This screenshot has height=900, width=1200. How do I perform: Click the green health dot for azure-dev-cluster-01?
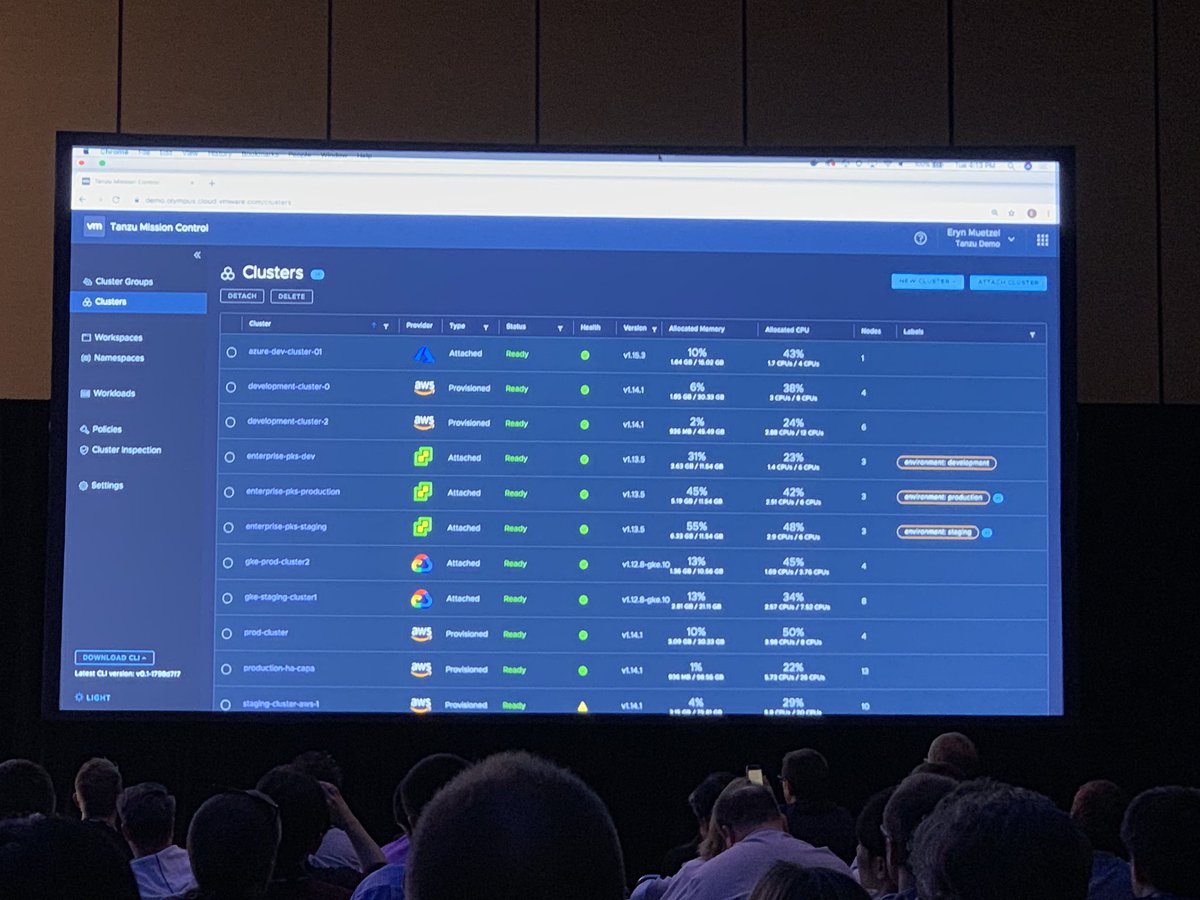click(x=584, y=355)
